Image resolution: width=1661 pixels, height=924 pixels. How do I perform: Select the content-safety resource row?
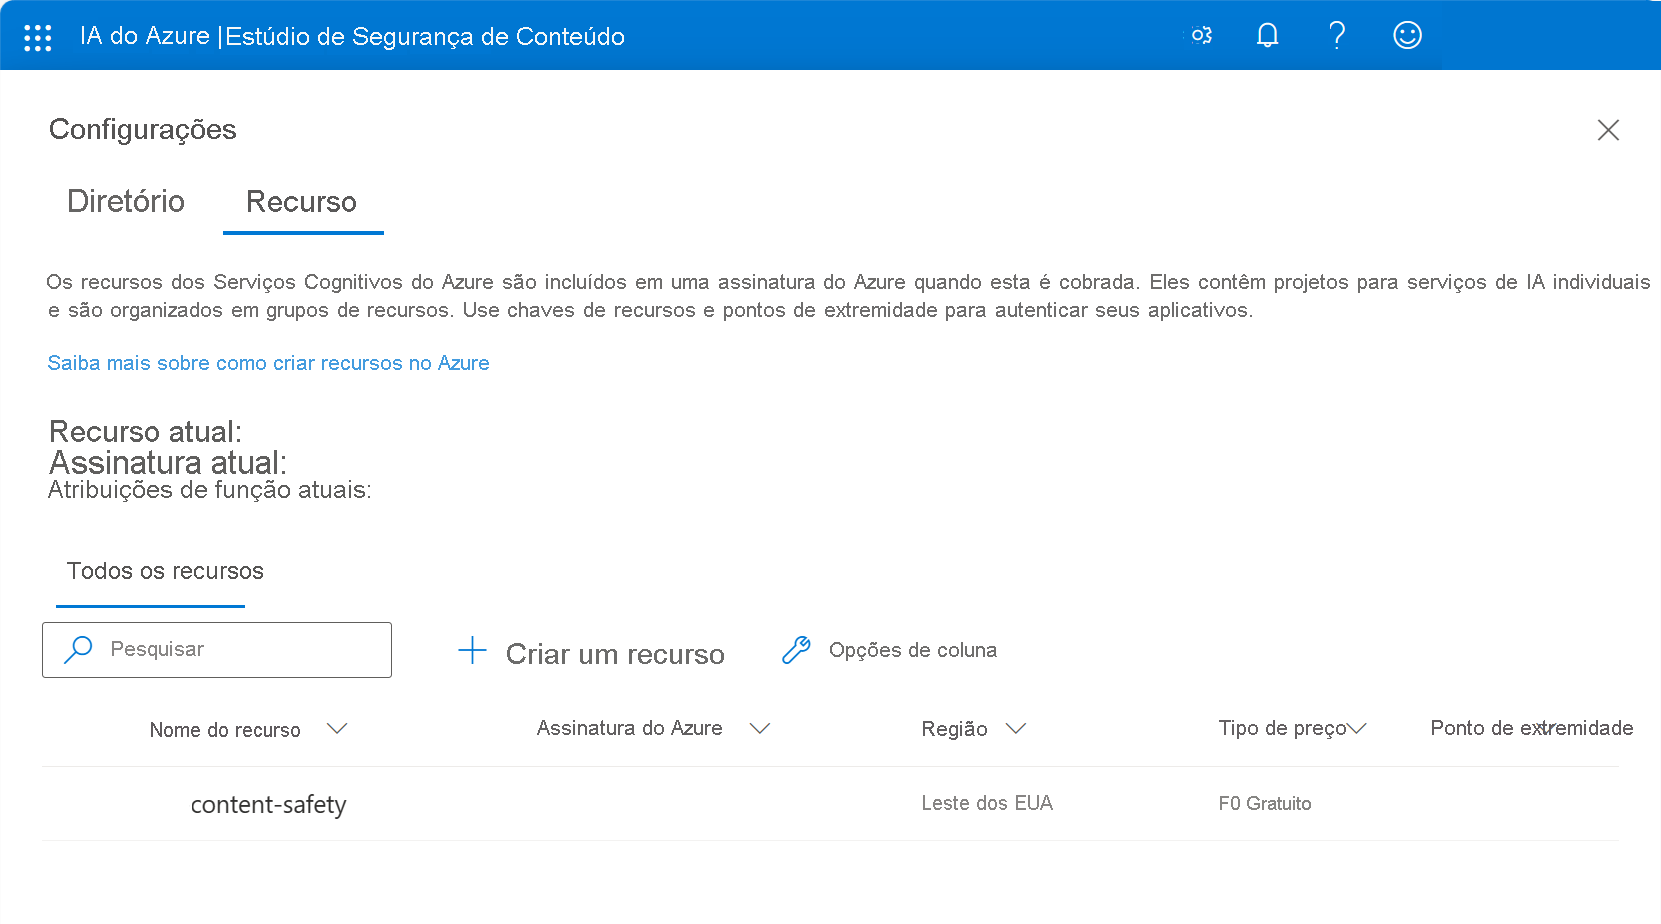coord(830,804)
